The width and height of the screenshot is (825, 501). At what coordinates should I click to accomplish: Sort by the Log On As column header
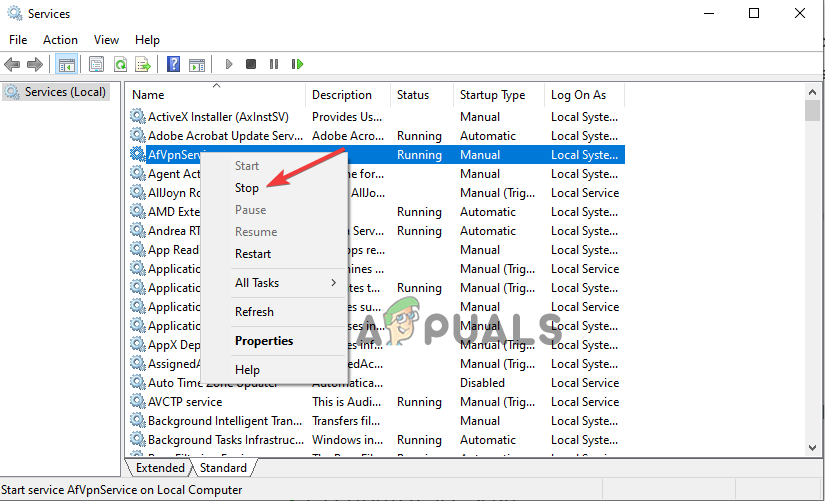click(584, 95)
